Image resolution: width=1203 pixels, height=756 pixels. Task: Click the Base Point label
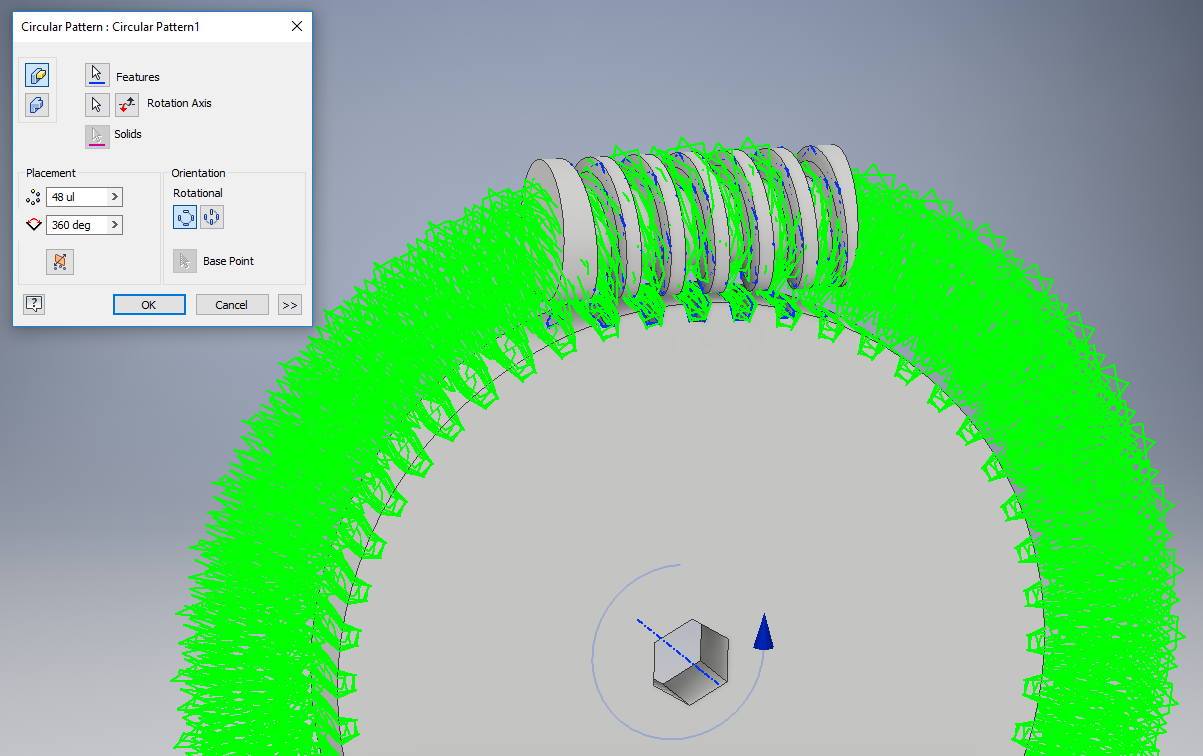[228, 261]
